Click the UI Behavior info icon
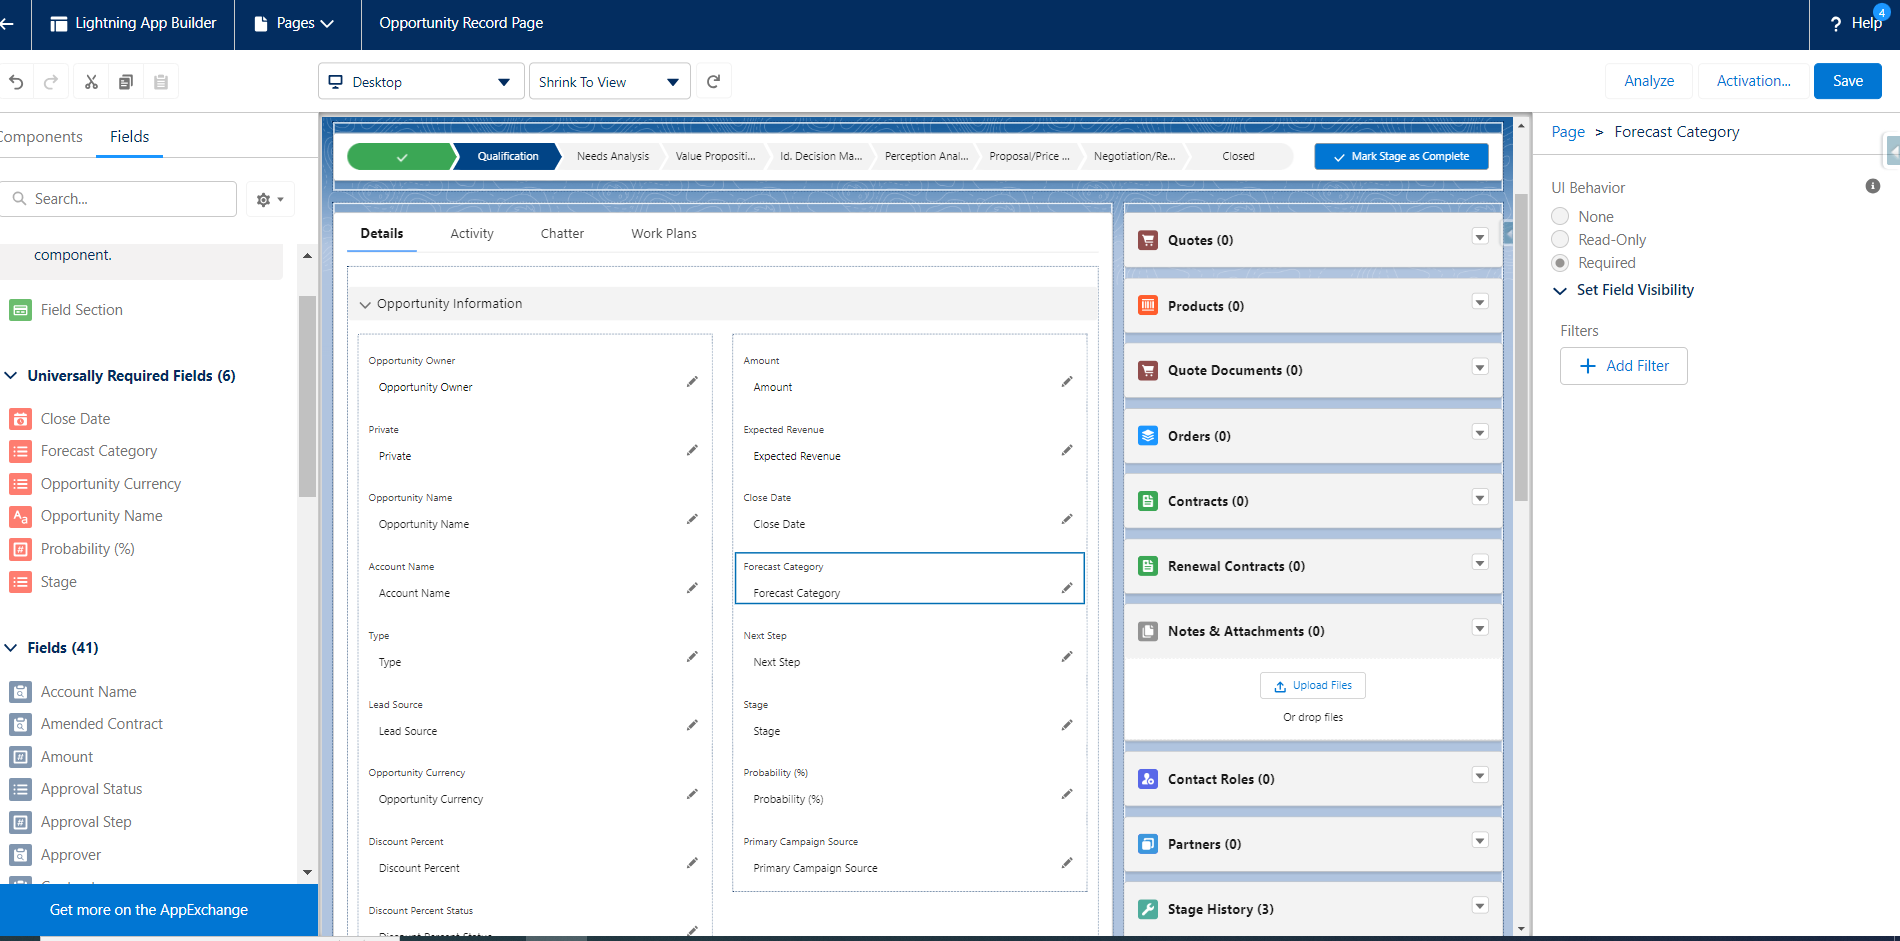 (x=1873, y=186)
